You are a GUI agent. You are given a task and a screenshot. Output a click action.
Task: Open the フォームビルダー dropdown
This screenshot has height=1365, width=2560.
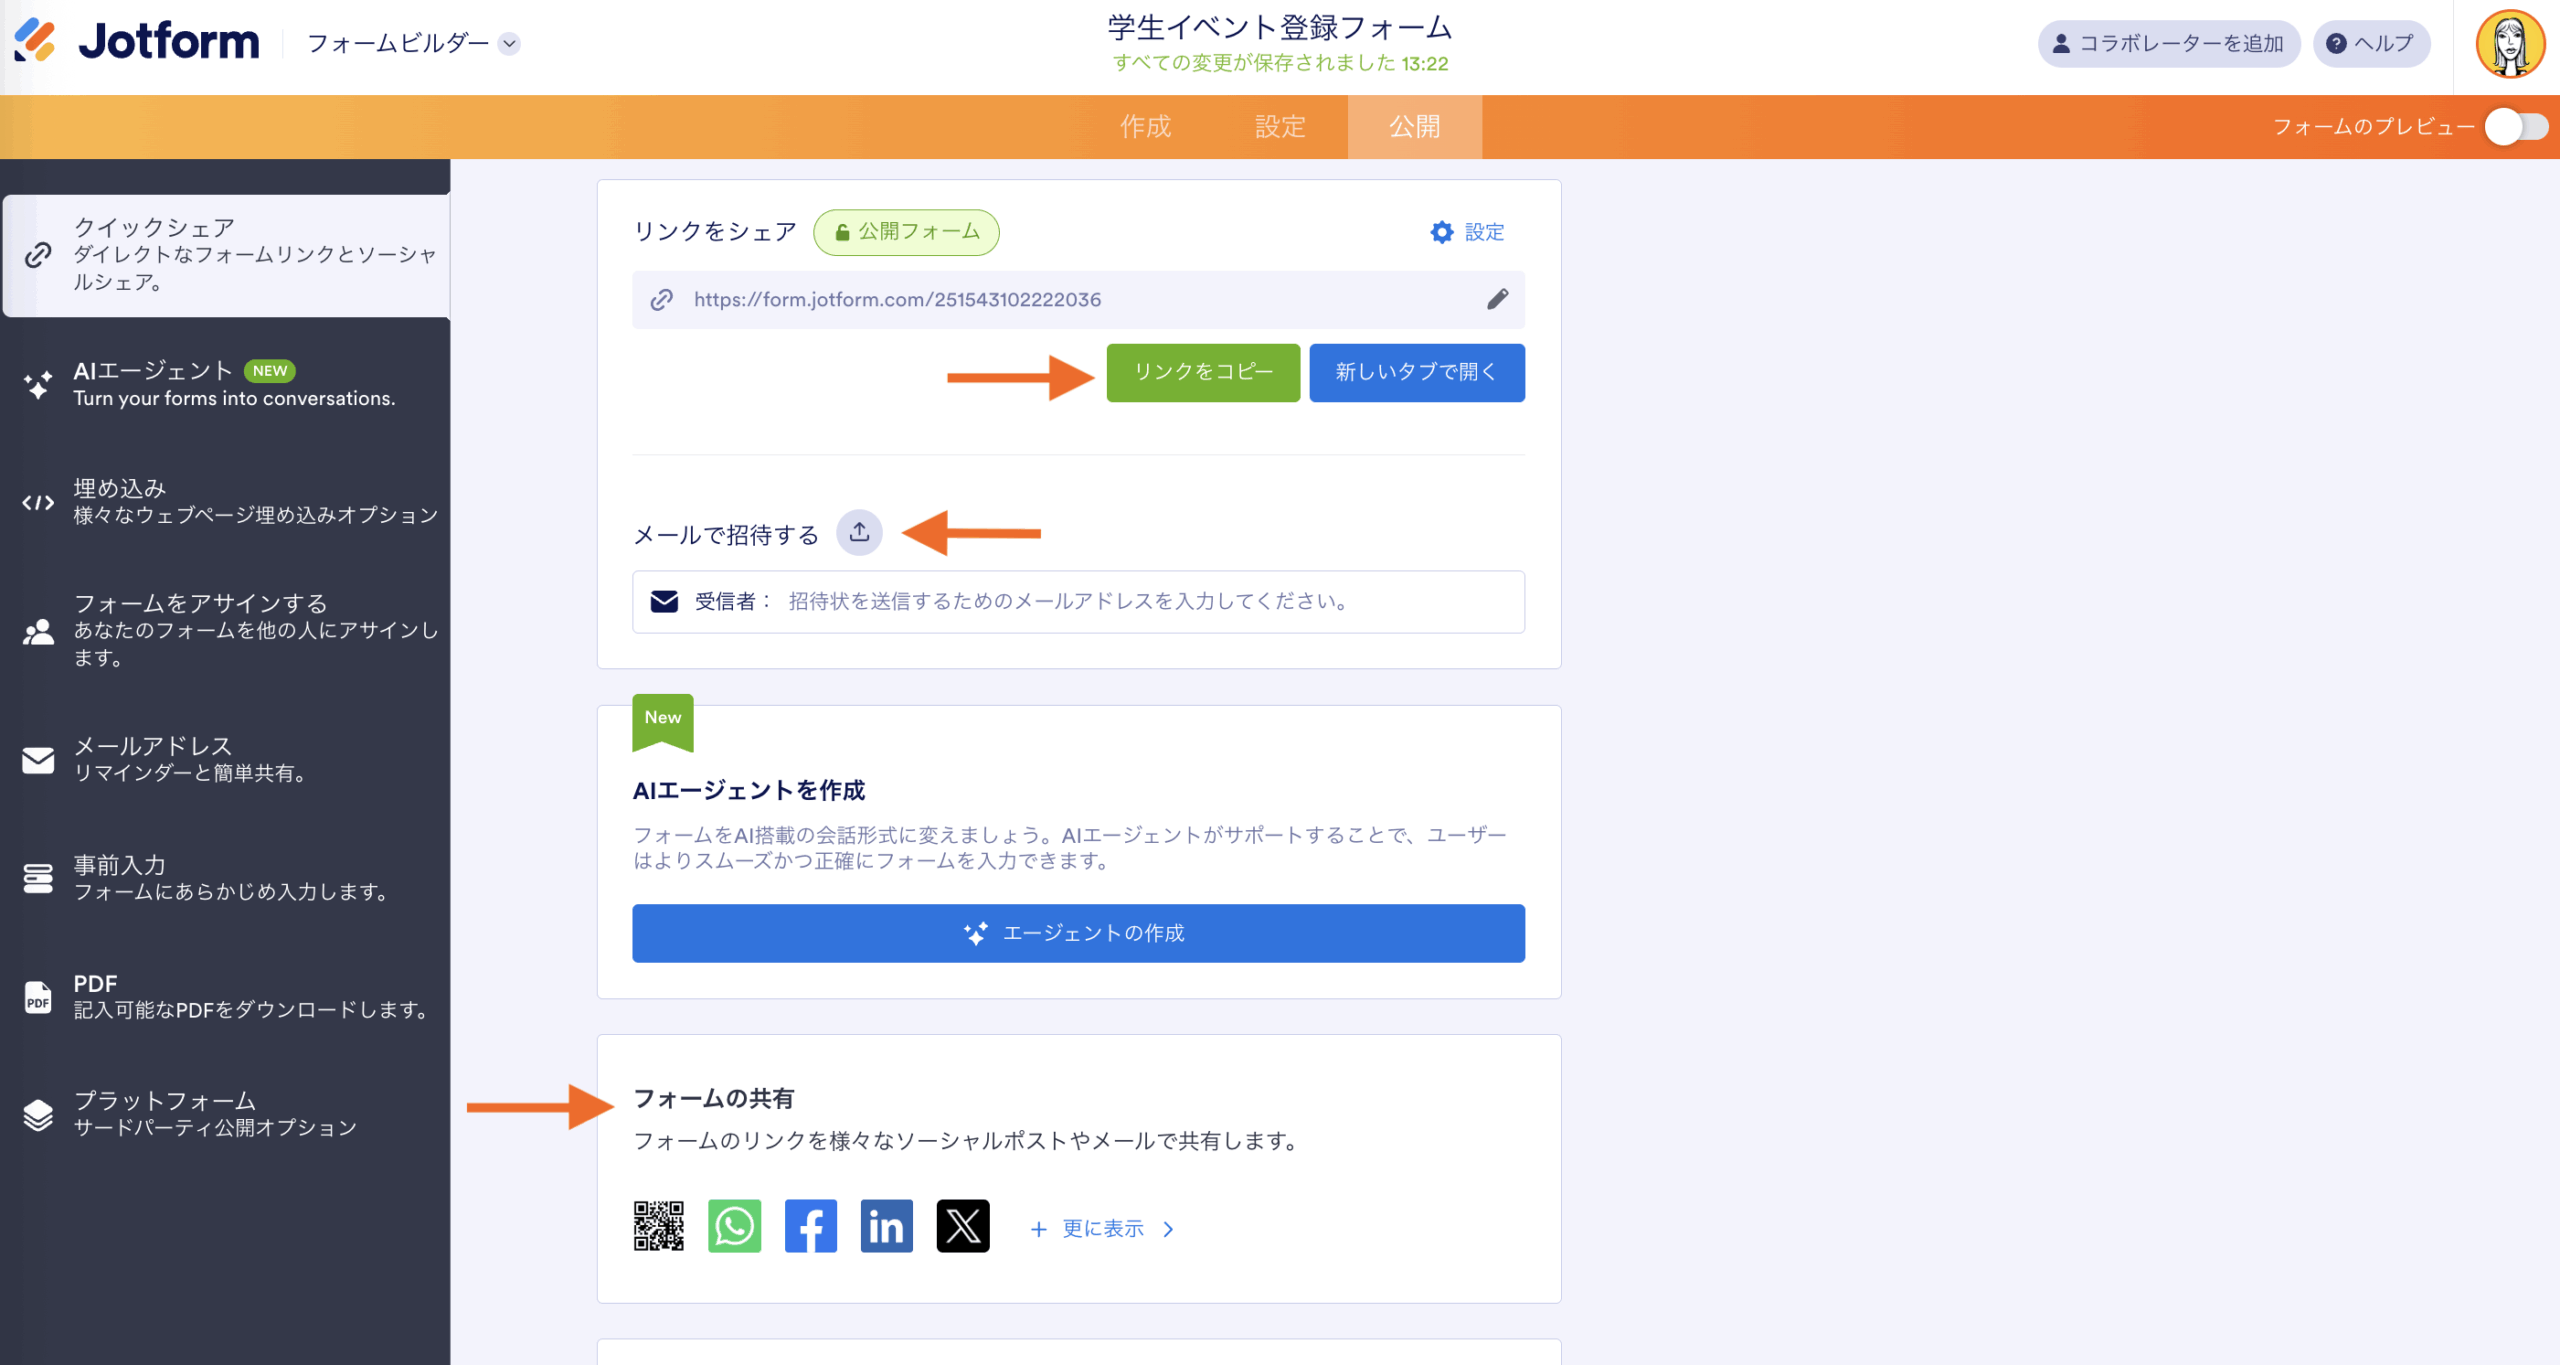point(413,43)
